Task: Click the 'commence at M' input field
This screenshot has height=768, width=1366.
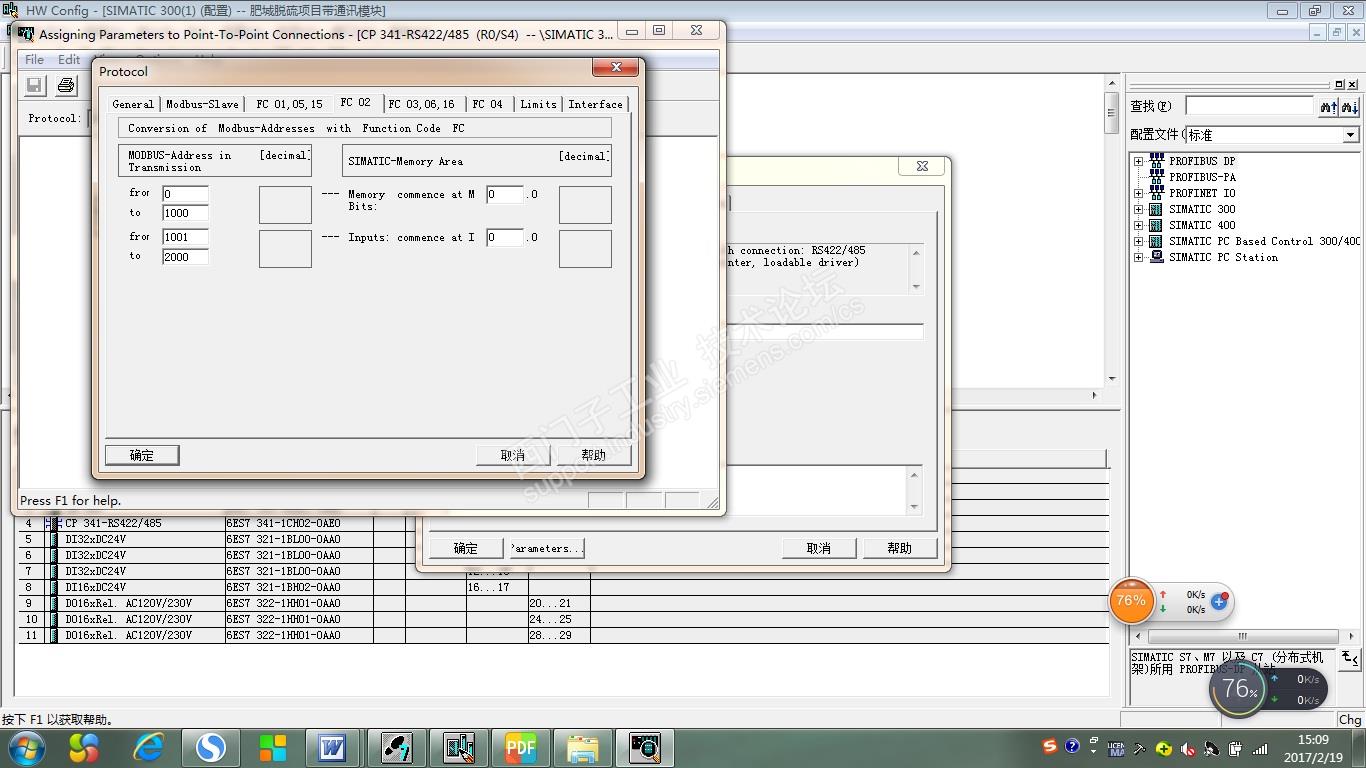Action: (505, 194)
